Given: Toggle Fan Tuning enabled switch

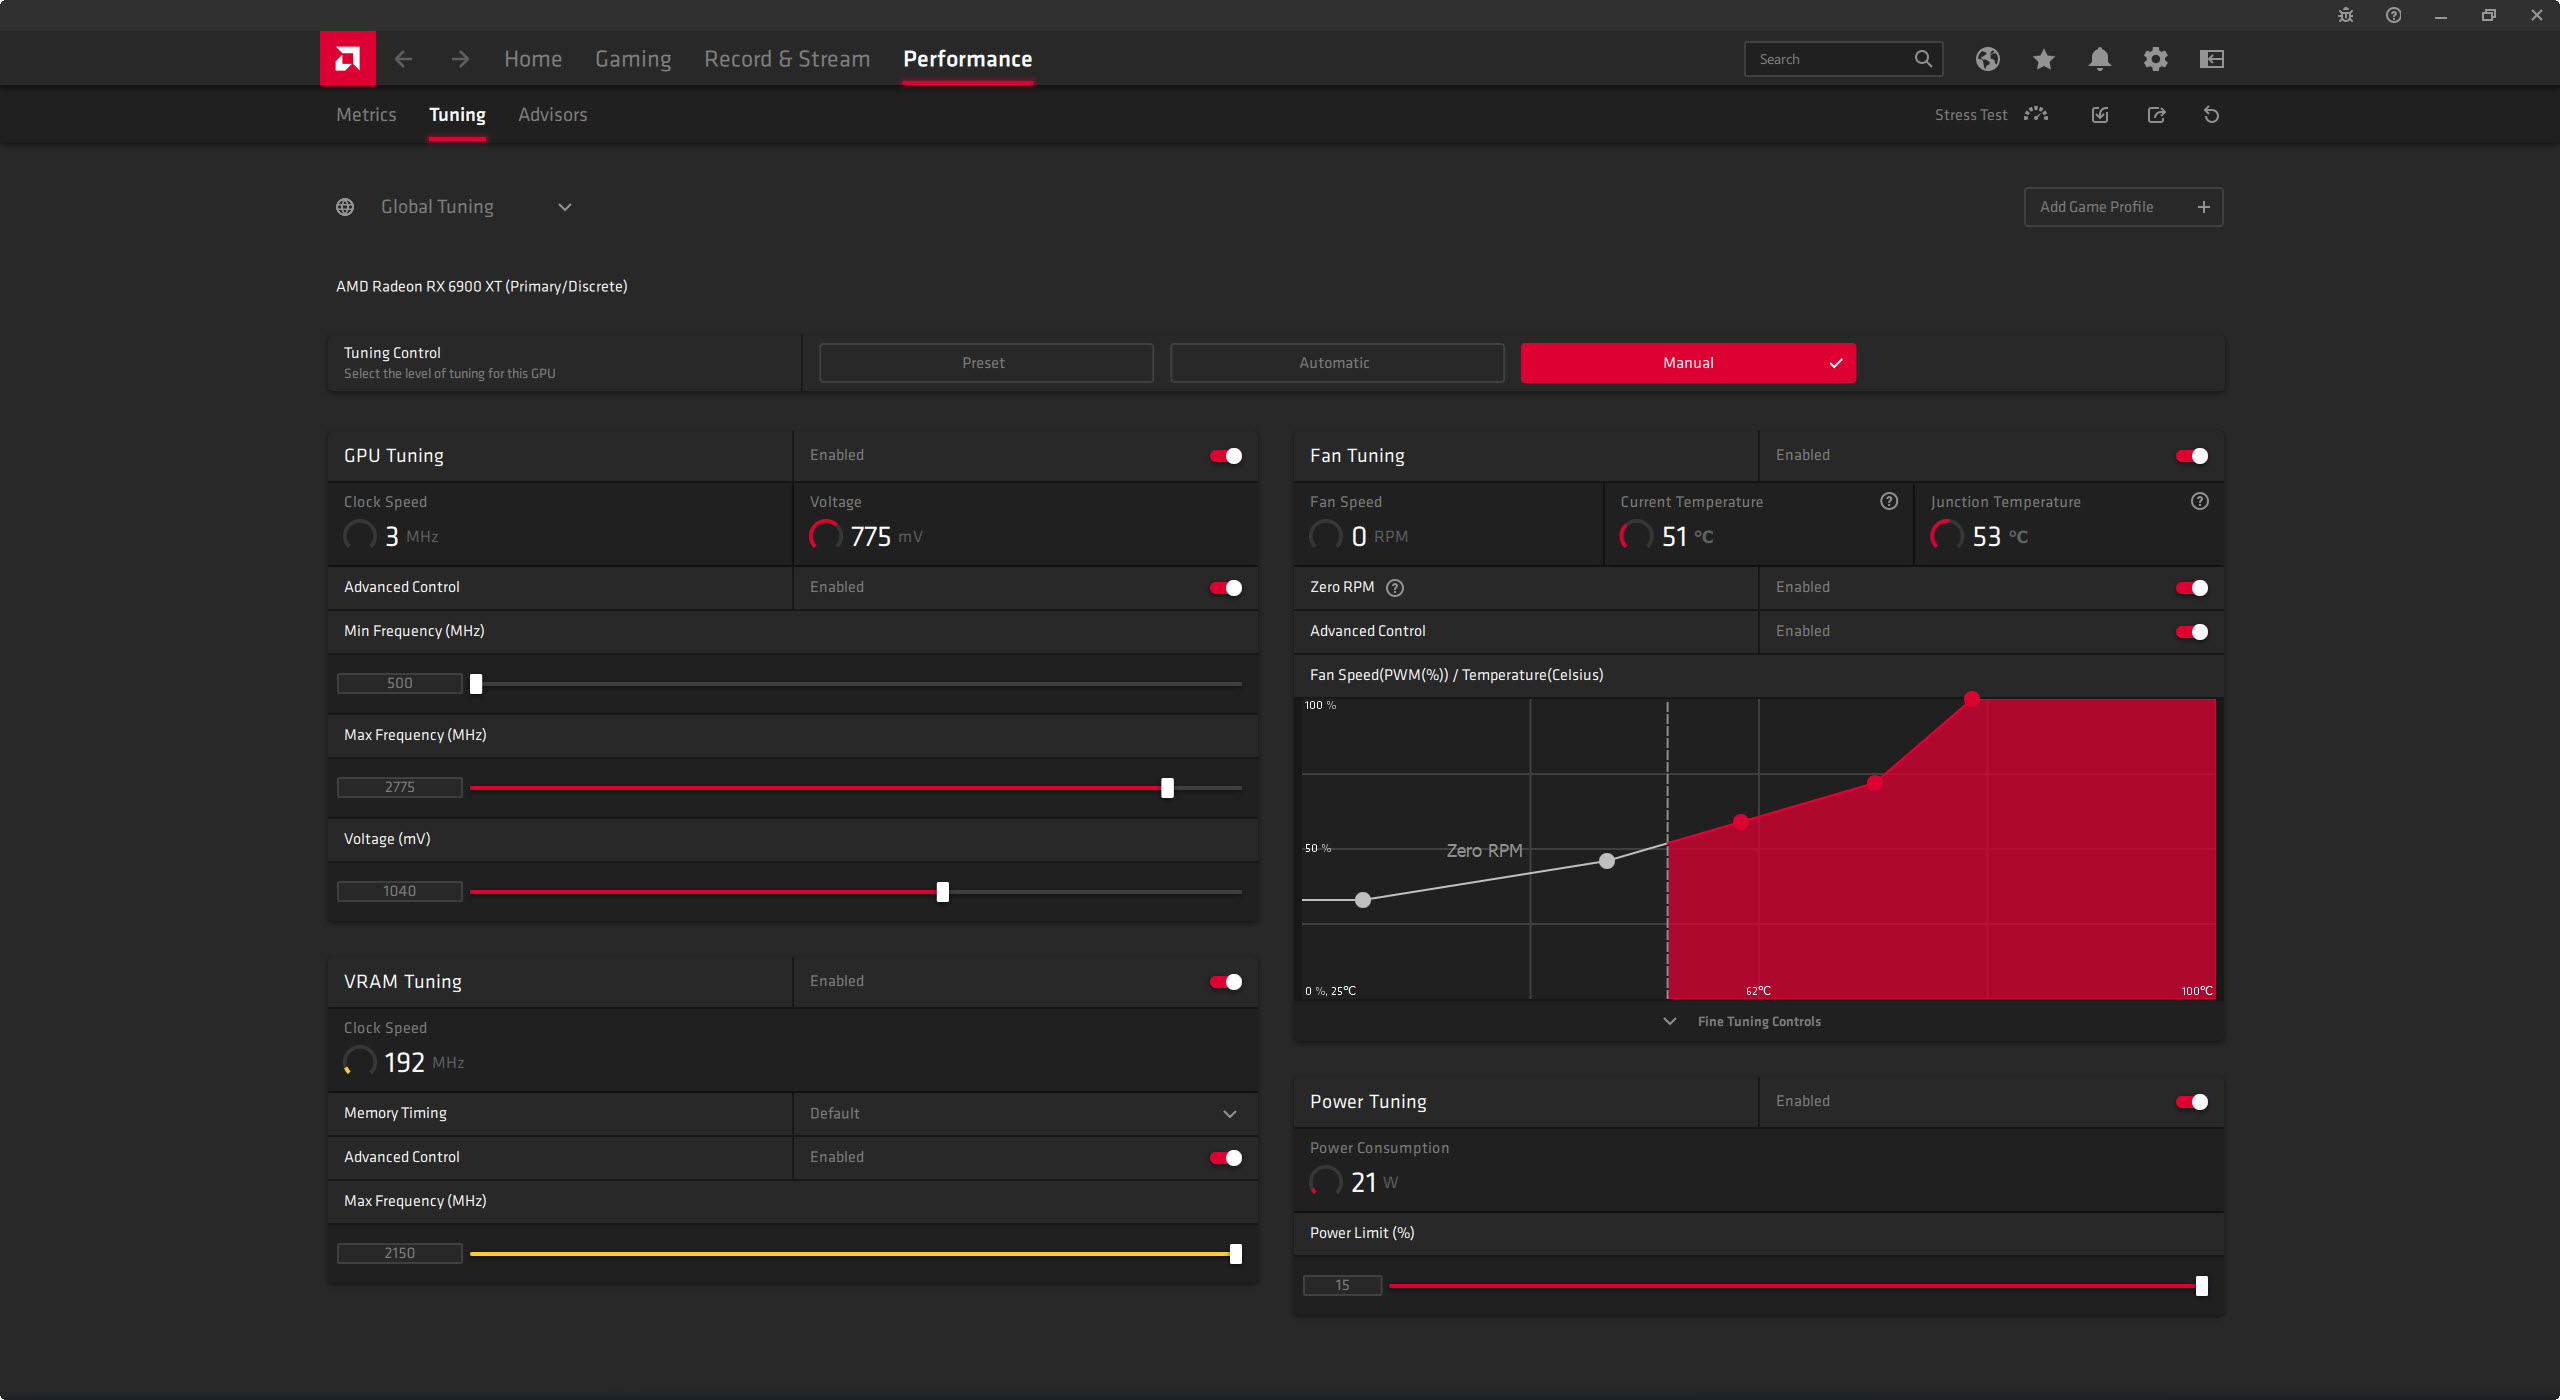Looking at the screenshot, I should [2192, 456].
